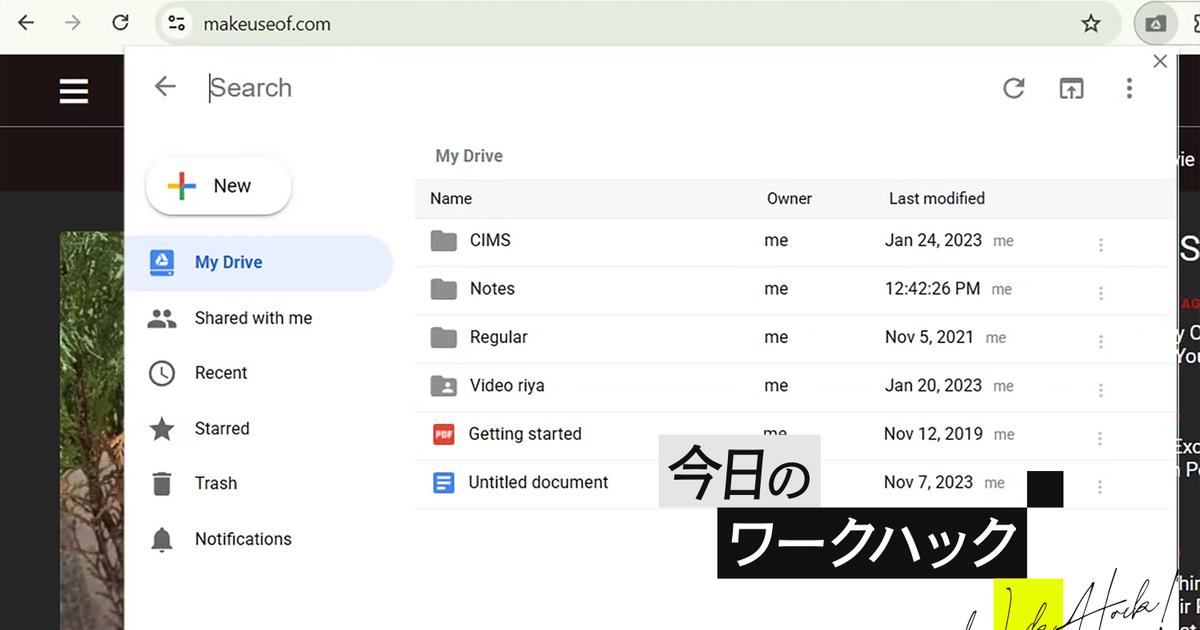The height and width of the screenshot is (630, 1200).
Task: Select the file name 'Notes'
Action: 492,289
